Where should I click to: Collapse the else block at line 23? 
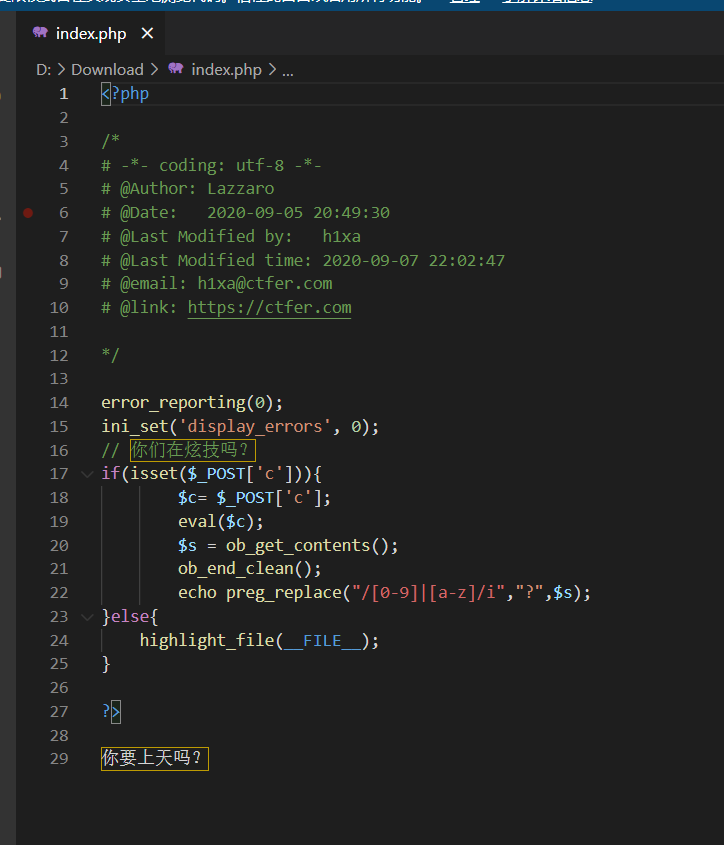click(x=87, y=617)
